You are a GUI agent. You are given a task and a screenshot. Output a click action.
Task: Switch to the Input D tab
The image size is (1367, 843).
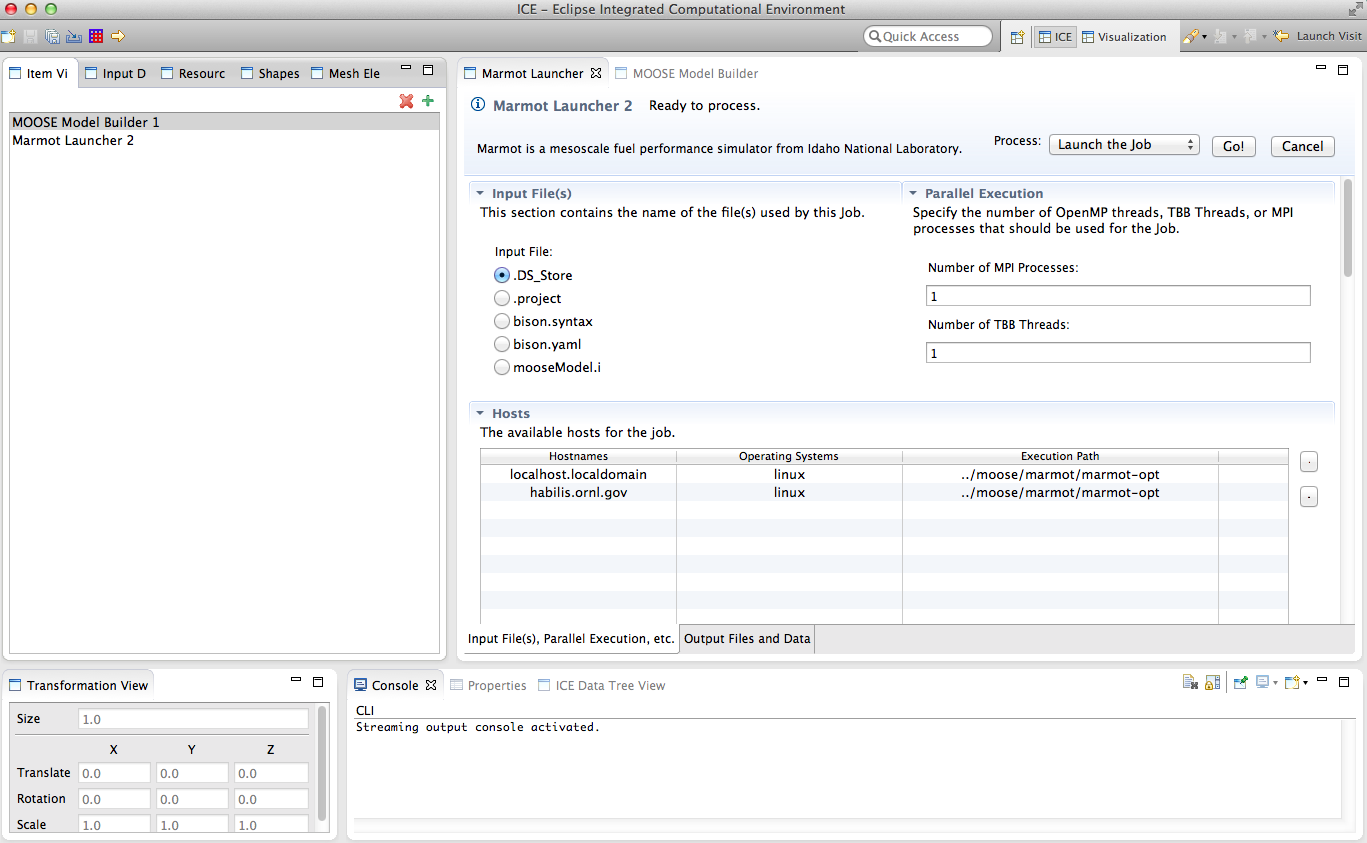tap(115, 73)
